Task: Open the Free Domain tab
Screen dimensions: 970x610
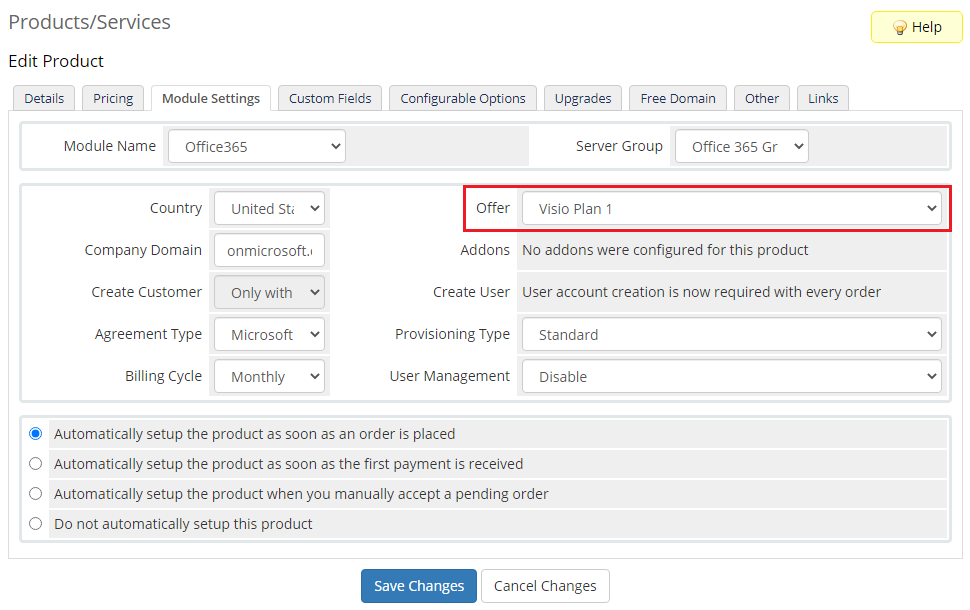Action: tap(678, 98)
